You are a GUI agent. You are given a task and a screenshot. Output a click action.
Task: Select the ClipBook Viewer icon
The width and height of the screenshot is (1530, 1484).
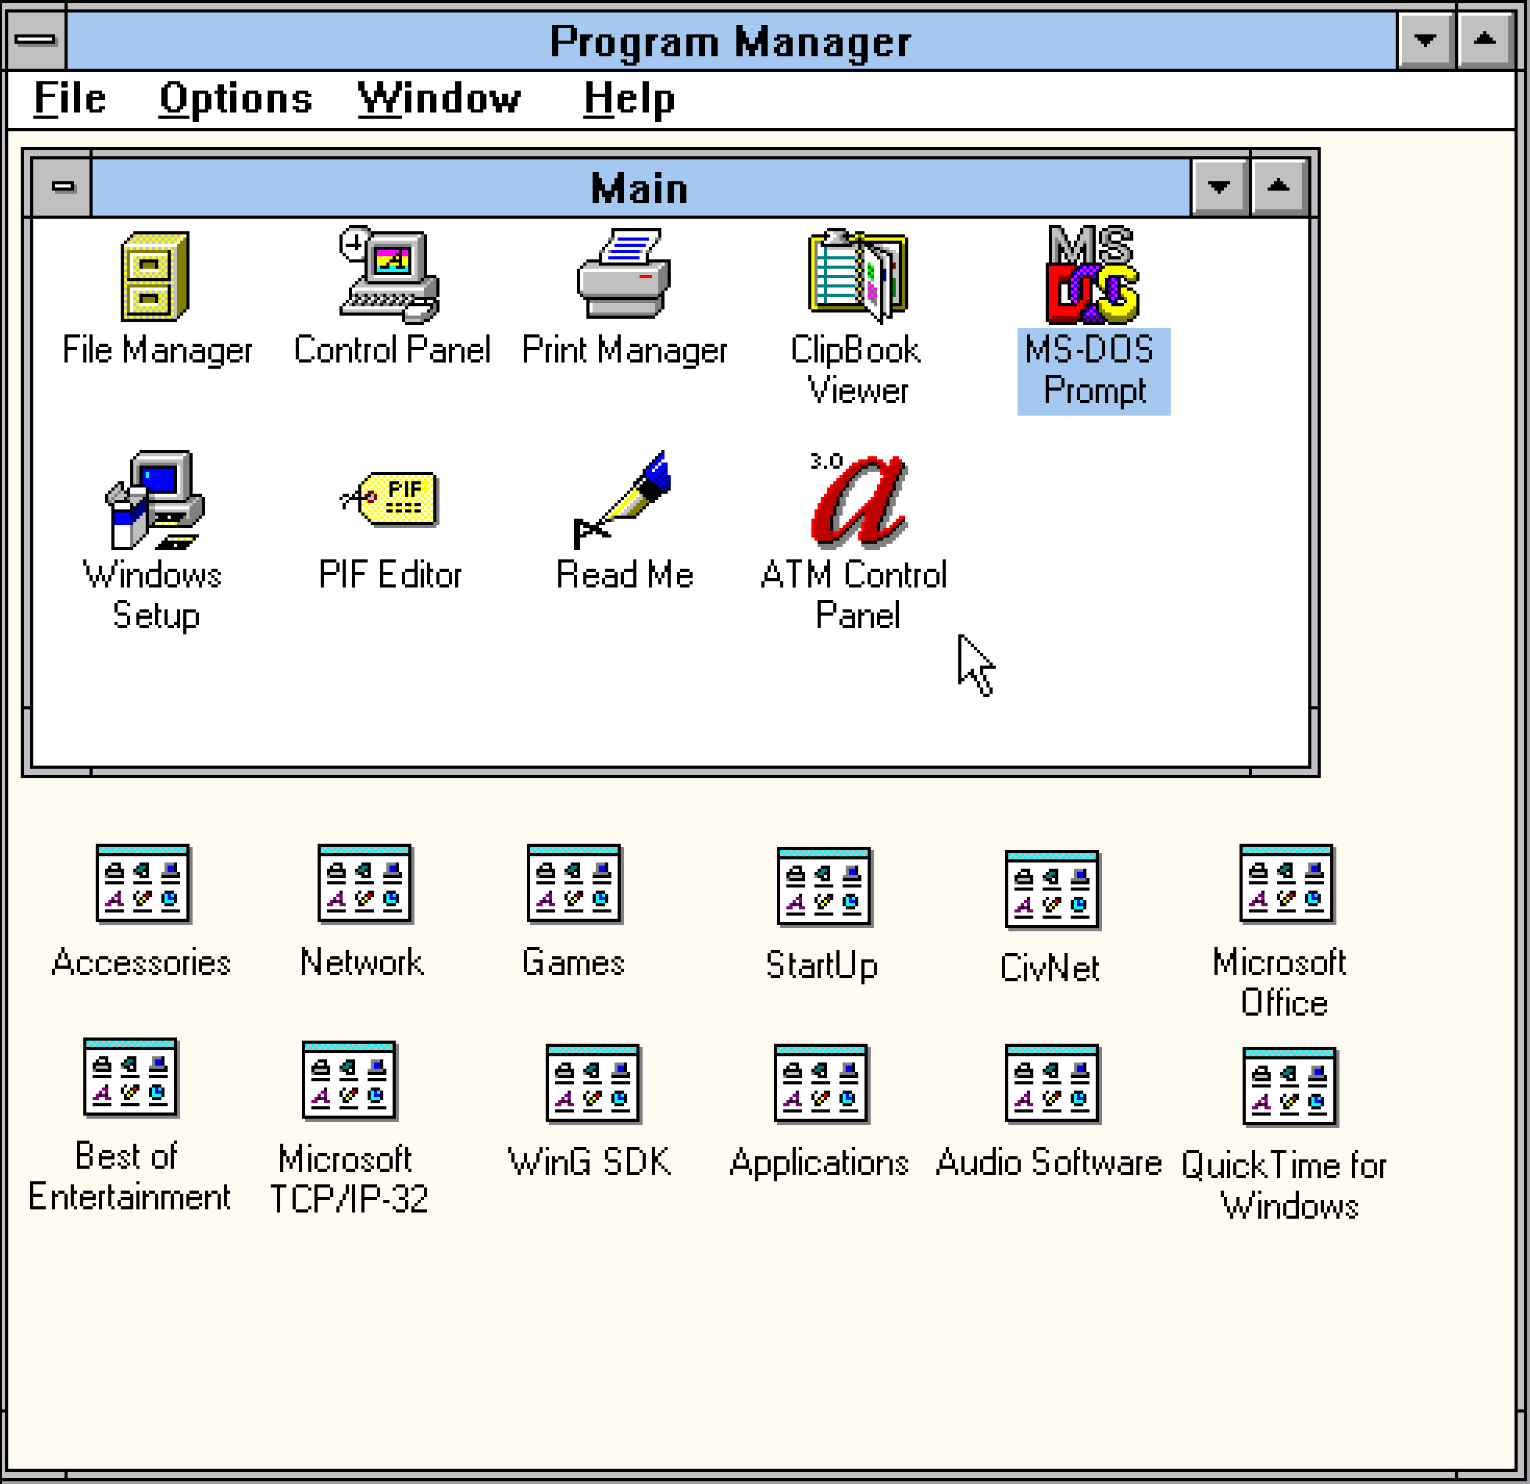858,276
